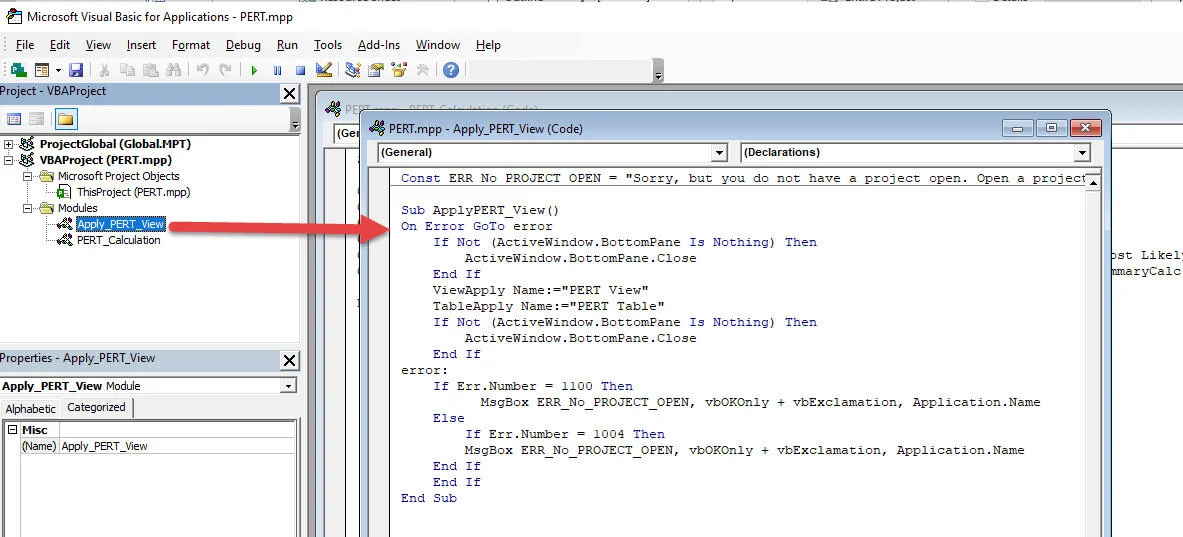
Task: Open the Insert object dropdown arrow
Action: 58,70
